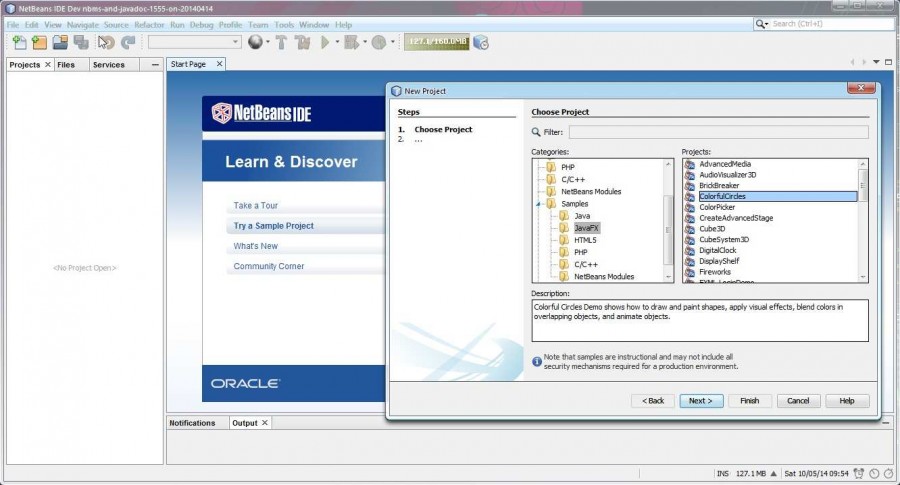Open the Refactor menu

149,25
